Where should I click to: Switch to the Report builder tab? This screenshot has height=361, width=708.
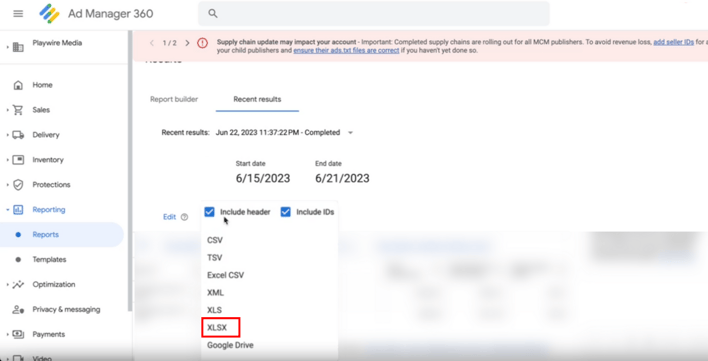click(174, 99)
